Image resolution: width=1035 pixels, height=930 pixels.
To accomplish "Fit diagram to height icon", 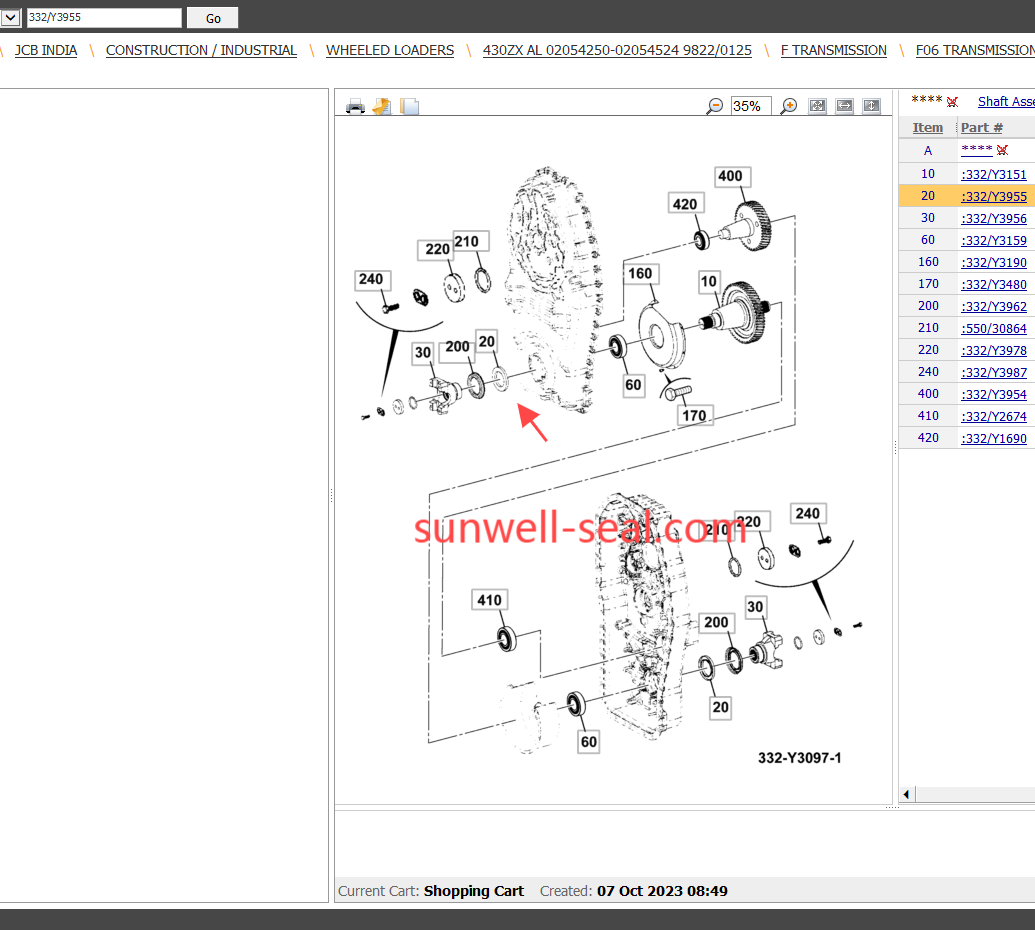I will tap(871, 106).
